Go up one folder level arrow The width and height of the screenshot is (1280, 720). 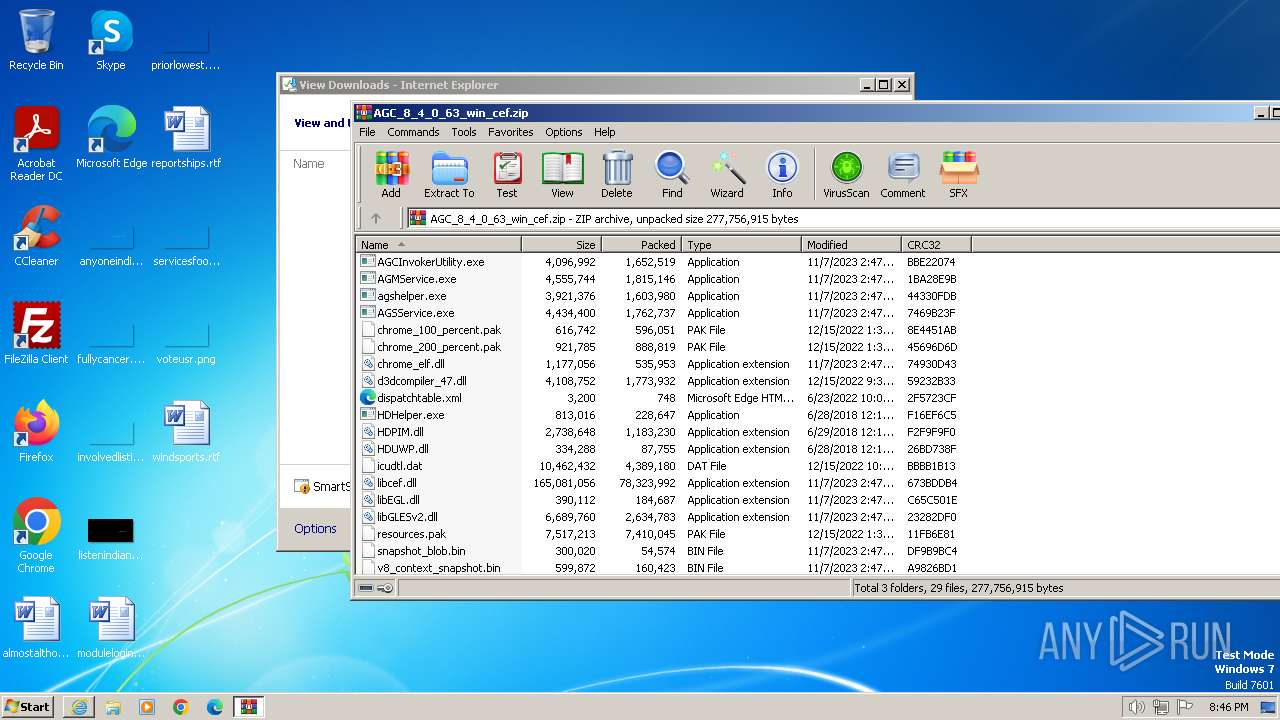coord(376,218)
